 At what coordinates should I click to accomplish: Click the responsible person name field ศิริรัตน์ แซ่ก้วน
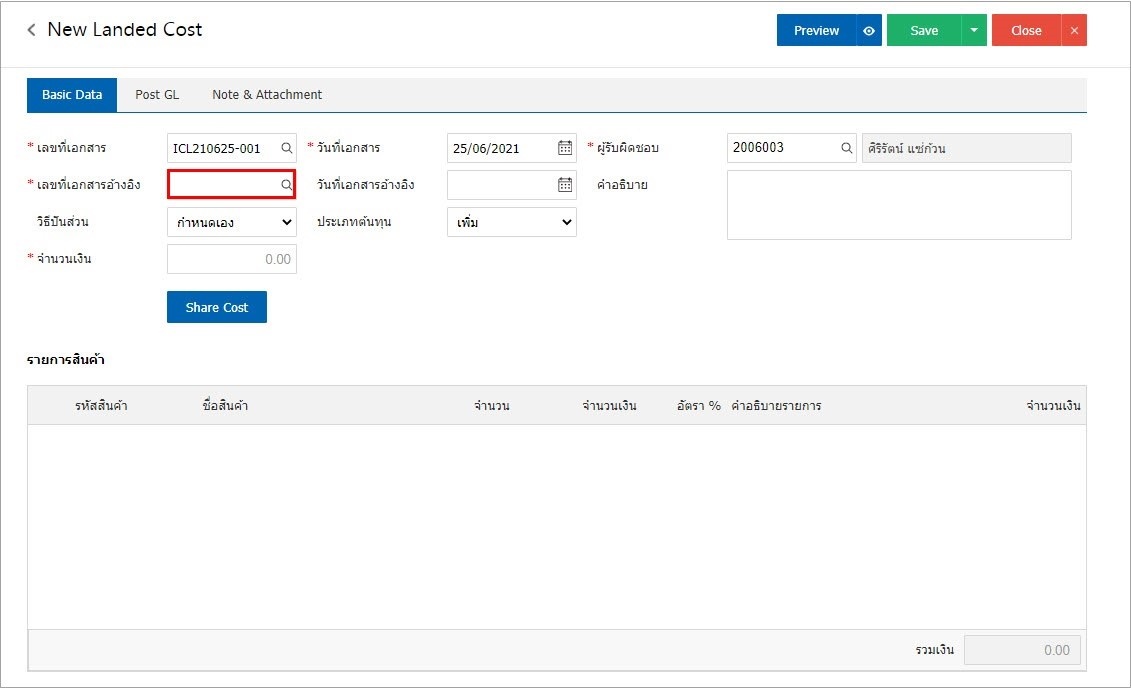[967, 148]
